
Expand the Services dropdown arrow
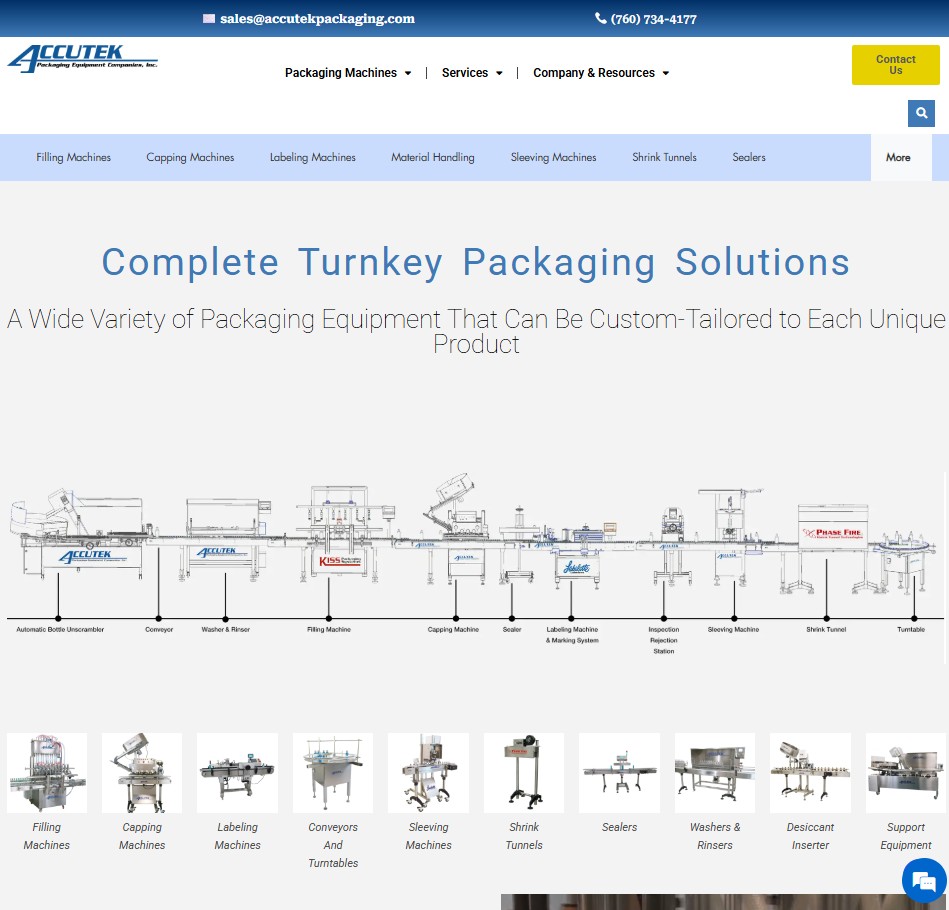tap(499, 73)
